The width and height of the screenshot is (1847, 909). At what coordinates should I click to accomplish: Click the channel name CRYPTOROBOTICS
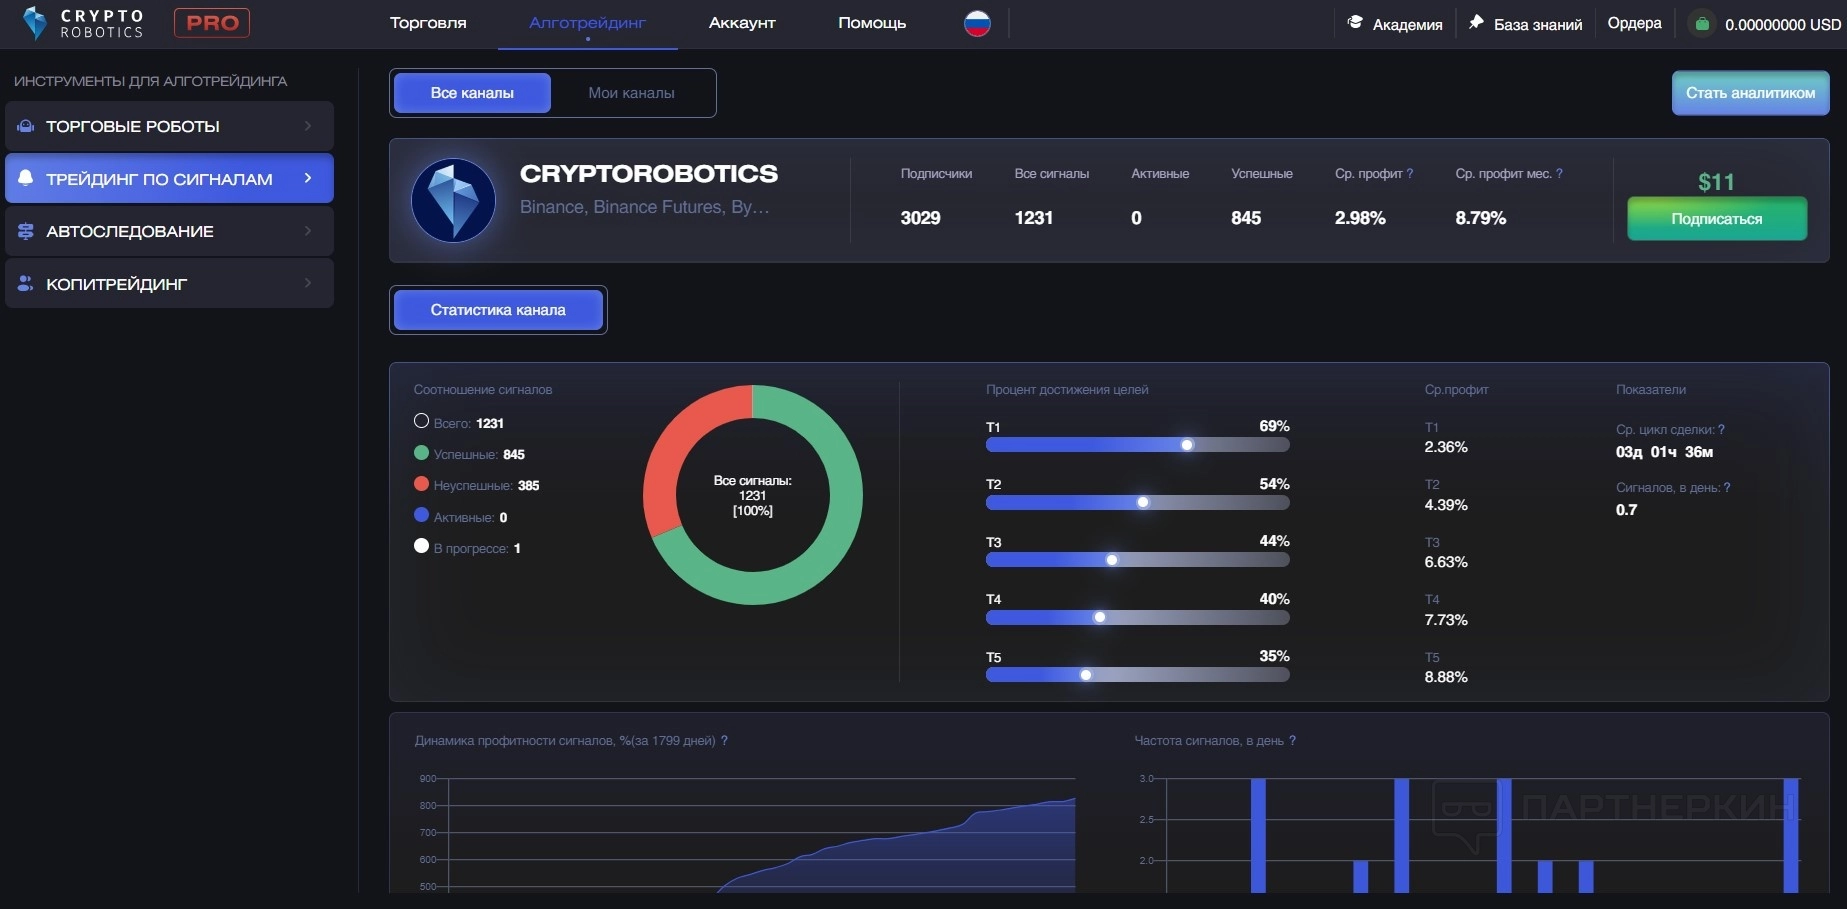pyautogui.click(x=649, y=173)
